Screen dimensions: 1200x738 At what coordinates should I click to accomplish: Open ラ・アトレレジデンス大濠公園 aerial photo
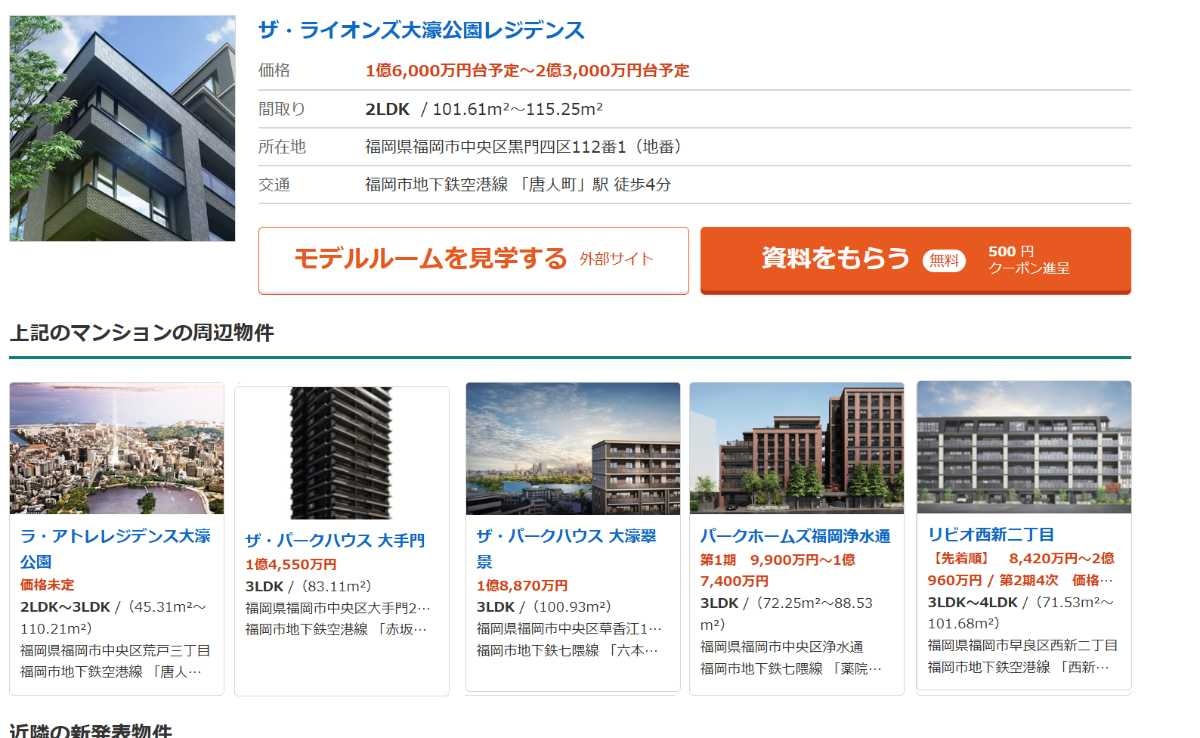point(117,448)
